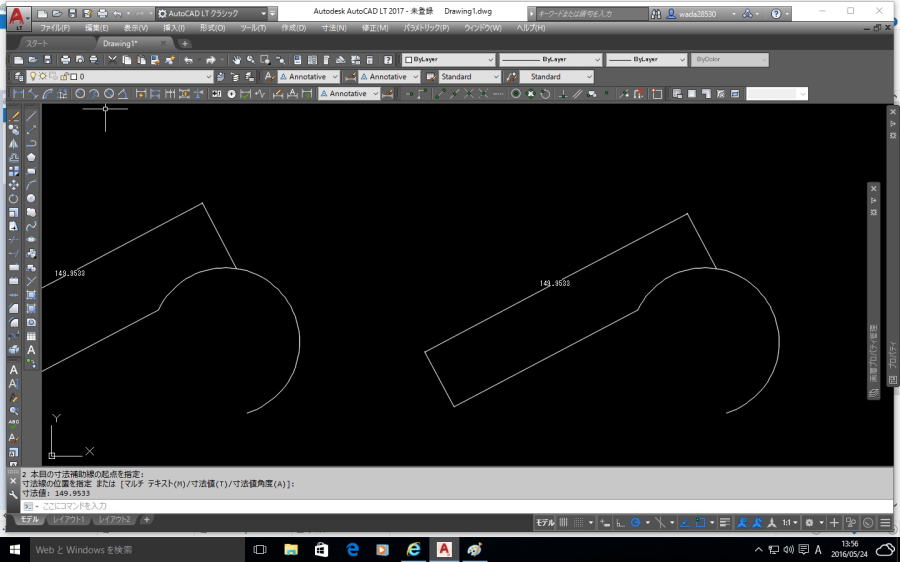Select the Polygon draw tool
Viewport: 900px width, 562px height.
click(31, 157)
